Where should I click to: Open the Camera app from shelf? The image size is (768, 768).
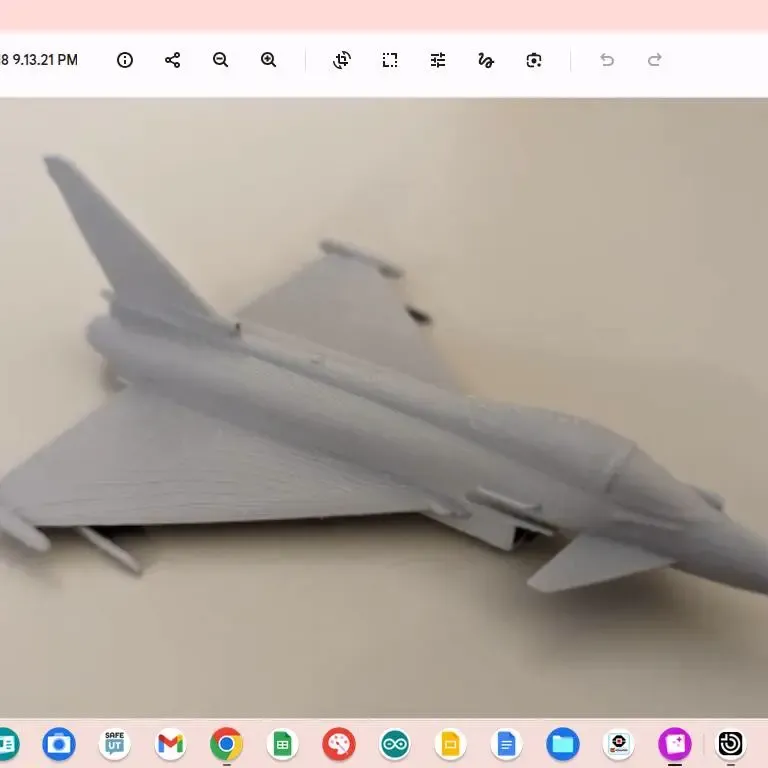(x=59, y=744)
